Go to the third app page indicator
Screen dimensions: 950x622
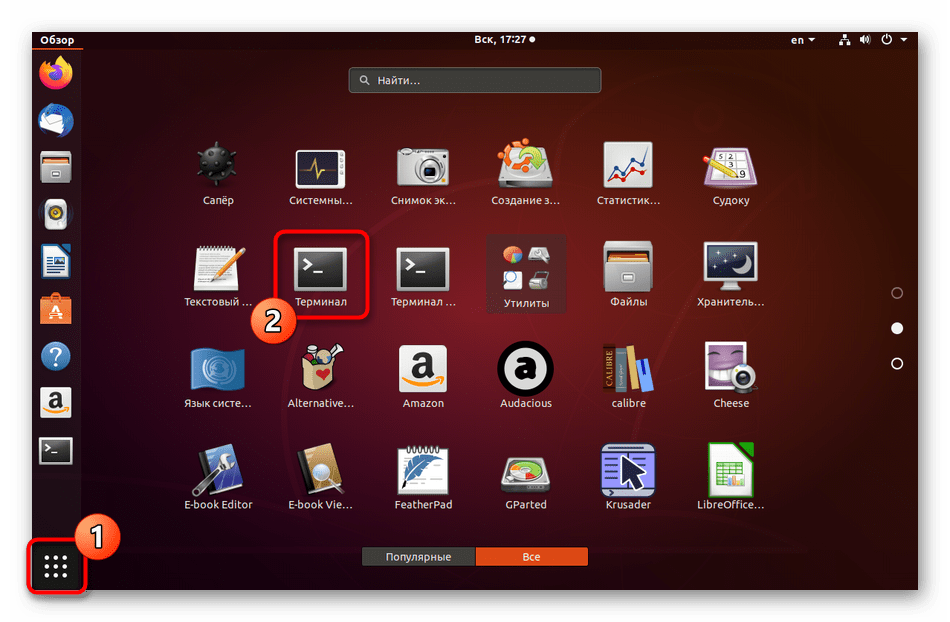pos(897,363)
